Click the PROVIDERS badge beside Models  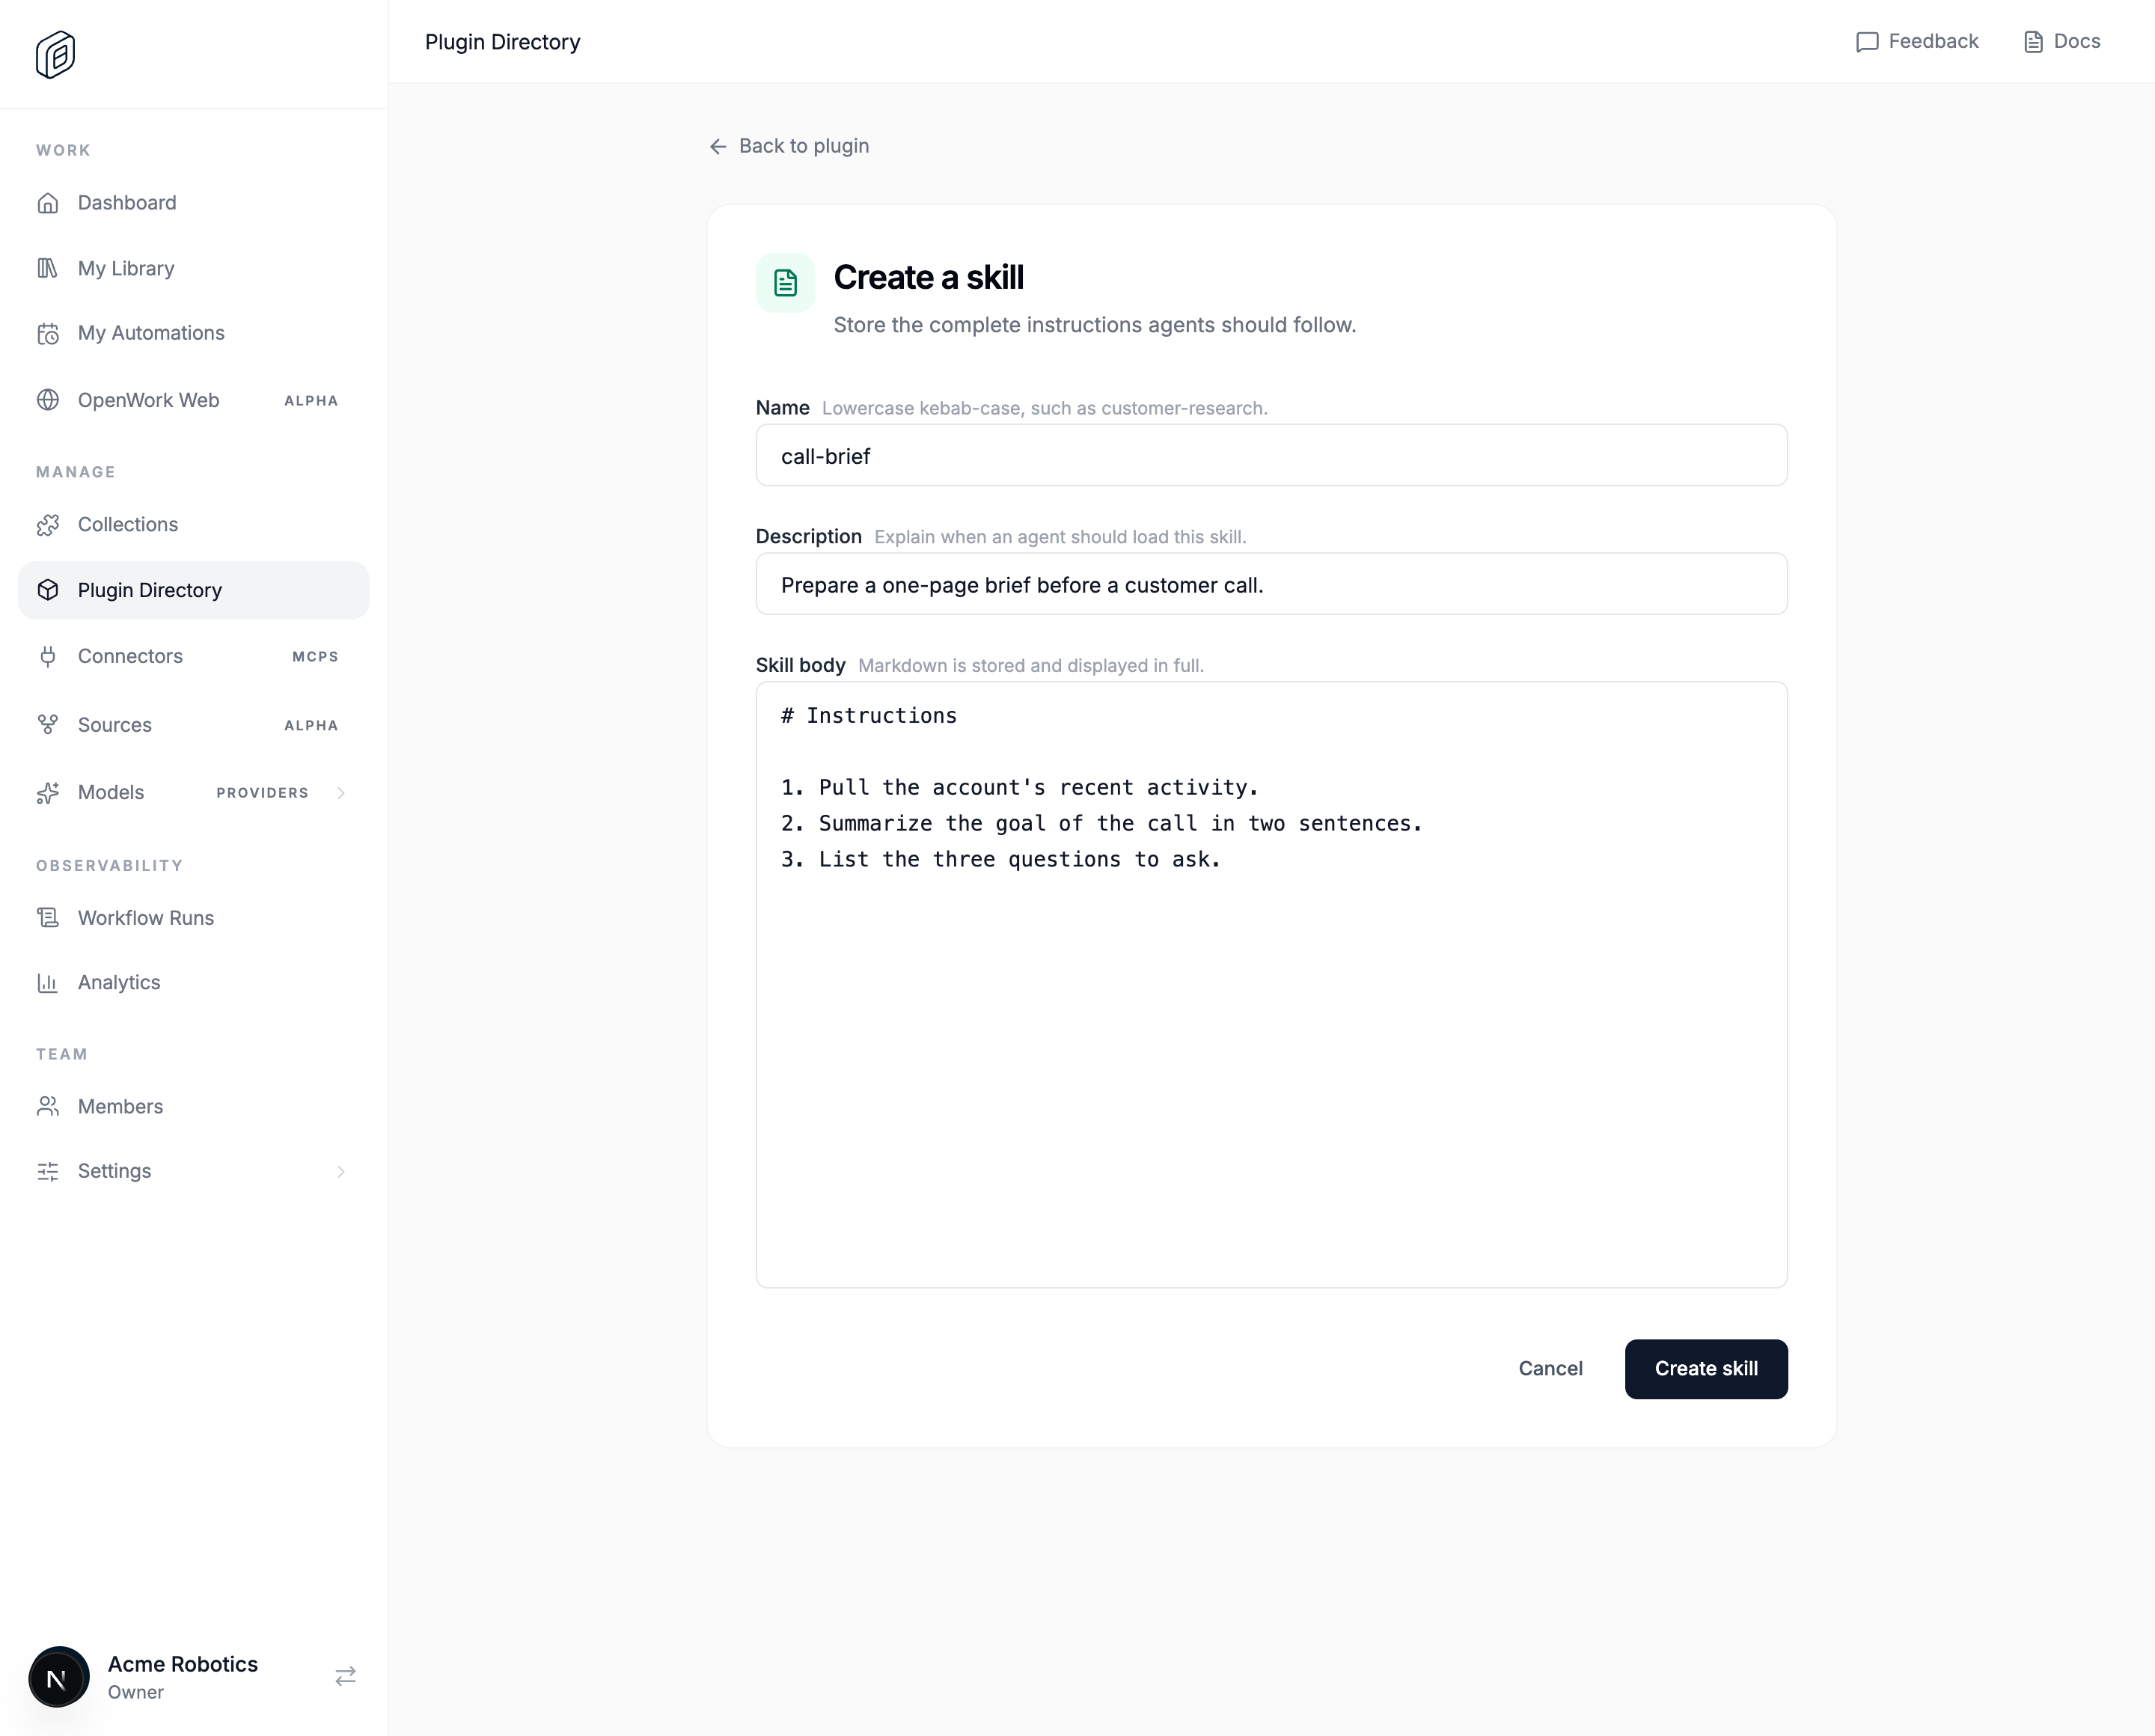(262, 793)
